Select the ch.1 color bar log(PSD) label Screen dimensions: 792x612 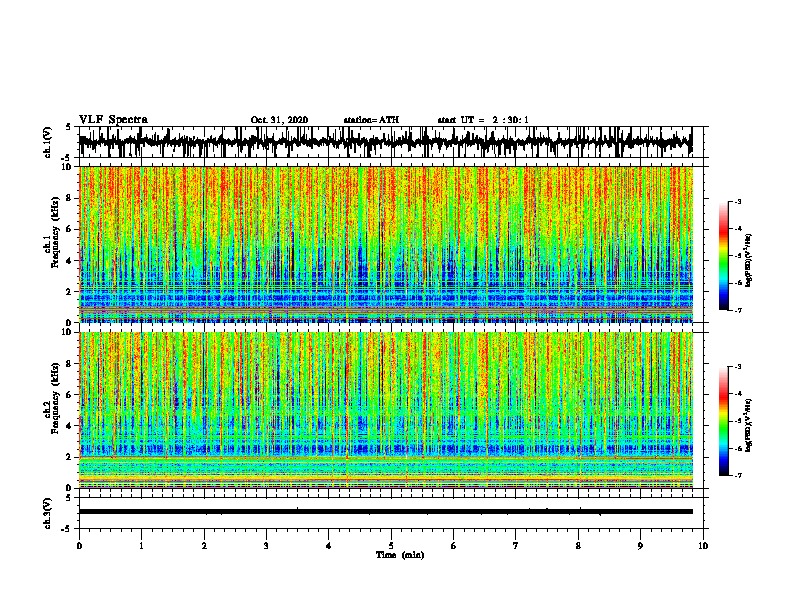(x=749, y=260)
